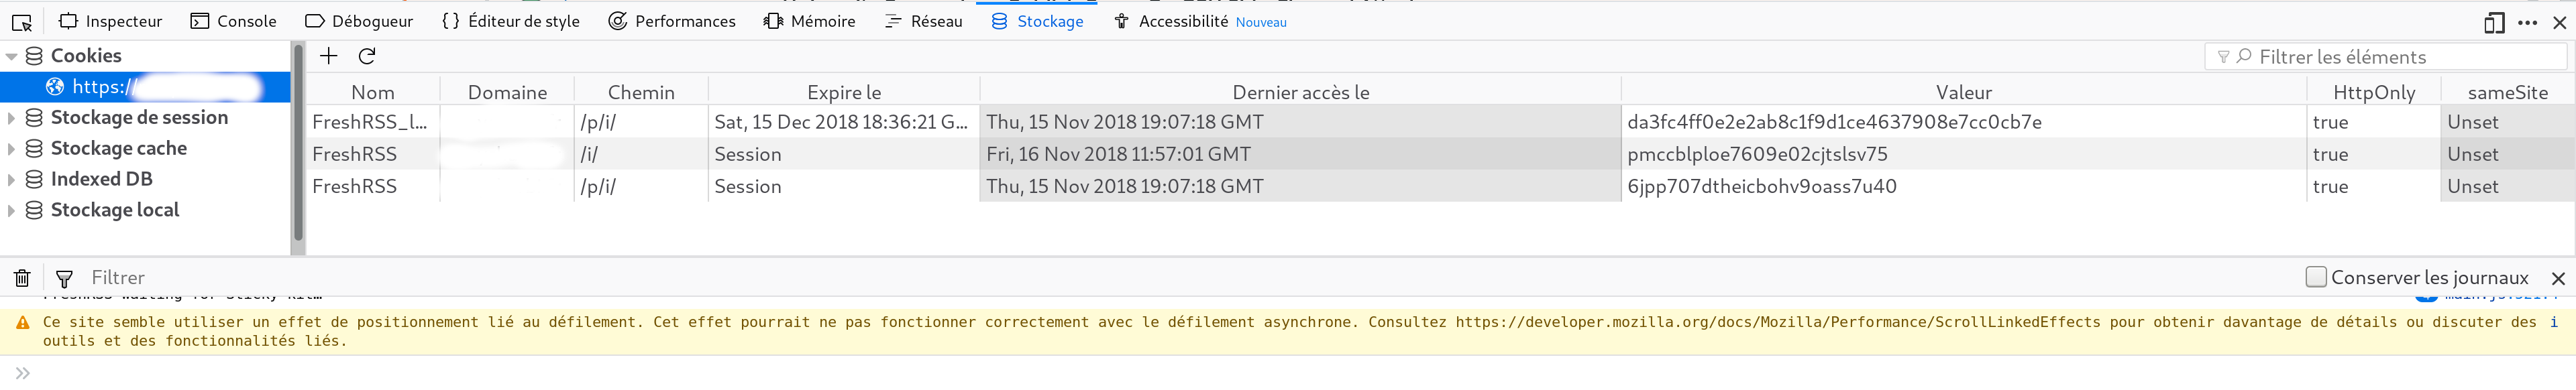Expand Stockage local node
This screenshot has width=2576, height=390.
(11, 211)
